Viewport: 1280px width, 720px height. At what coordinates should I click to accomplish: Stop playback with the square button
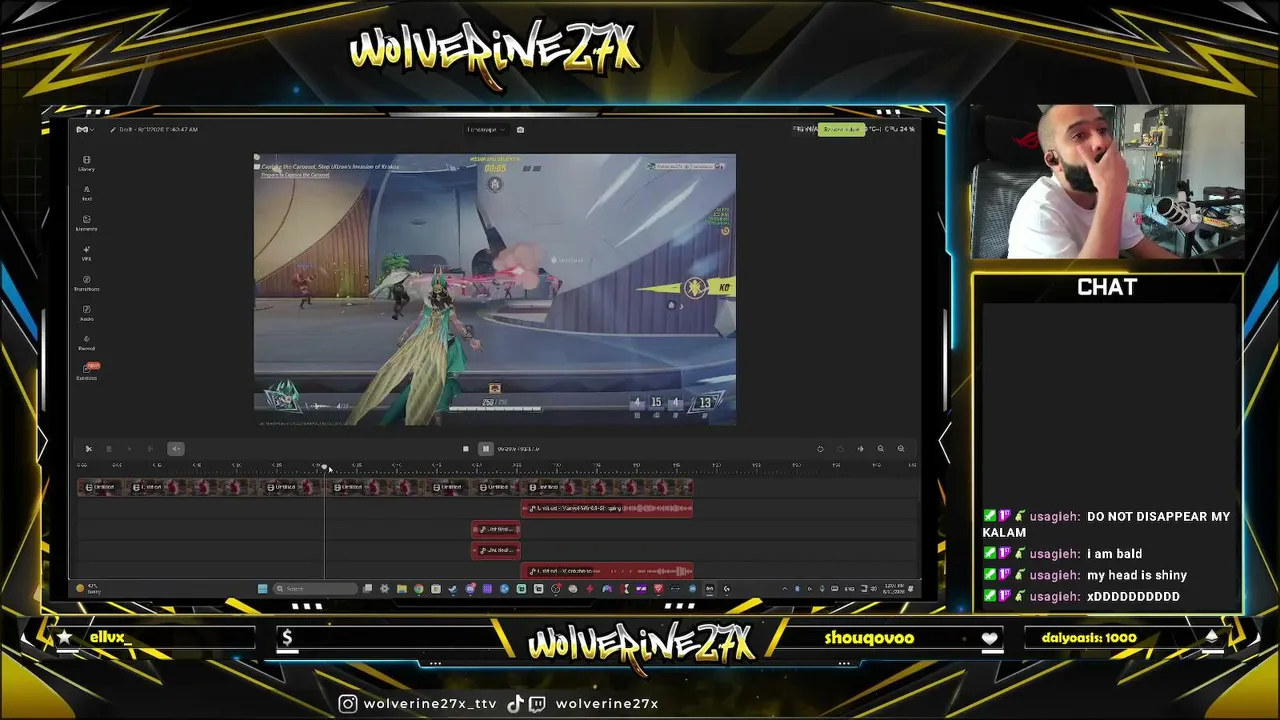[465, 449]
